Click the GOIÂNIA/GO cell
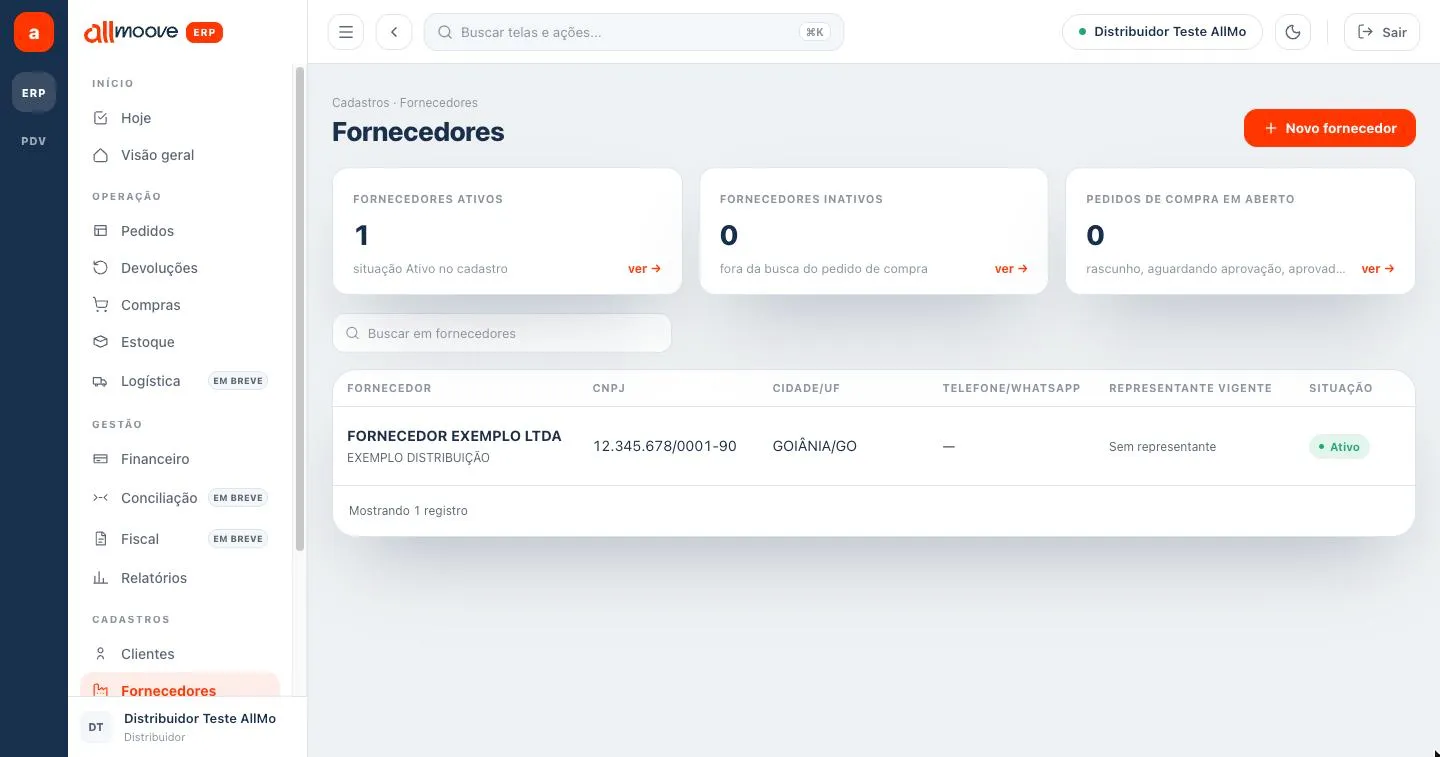Viewport: 1440px width, 757px height. 815,446
